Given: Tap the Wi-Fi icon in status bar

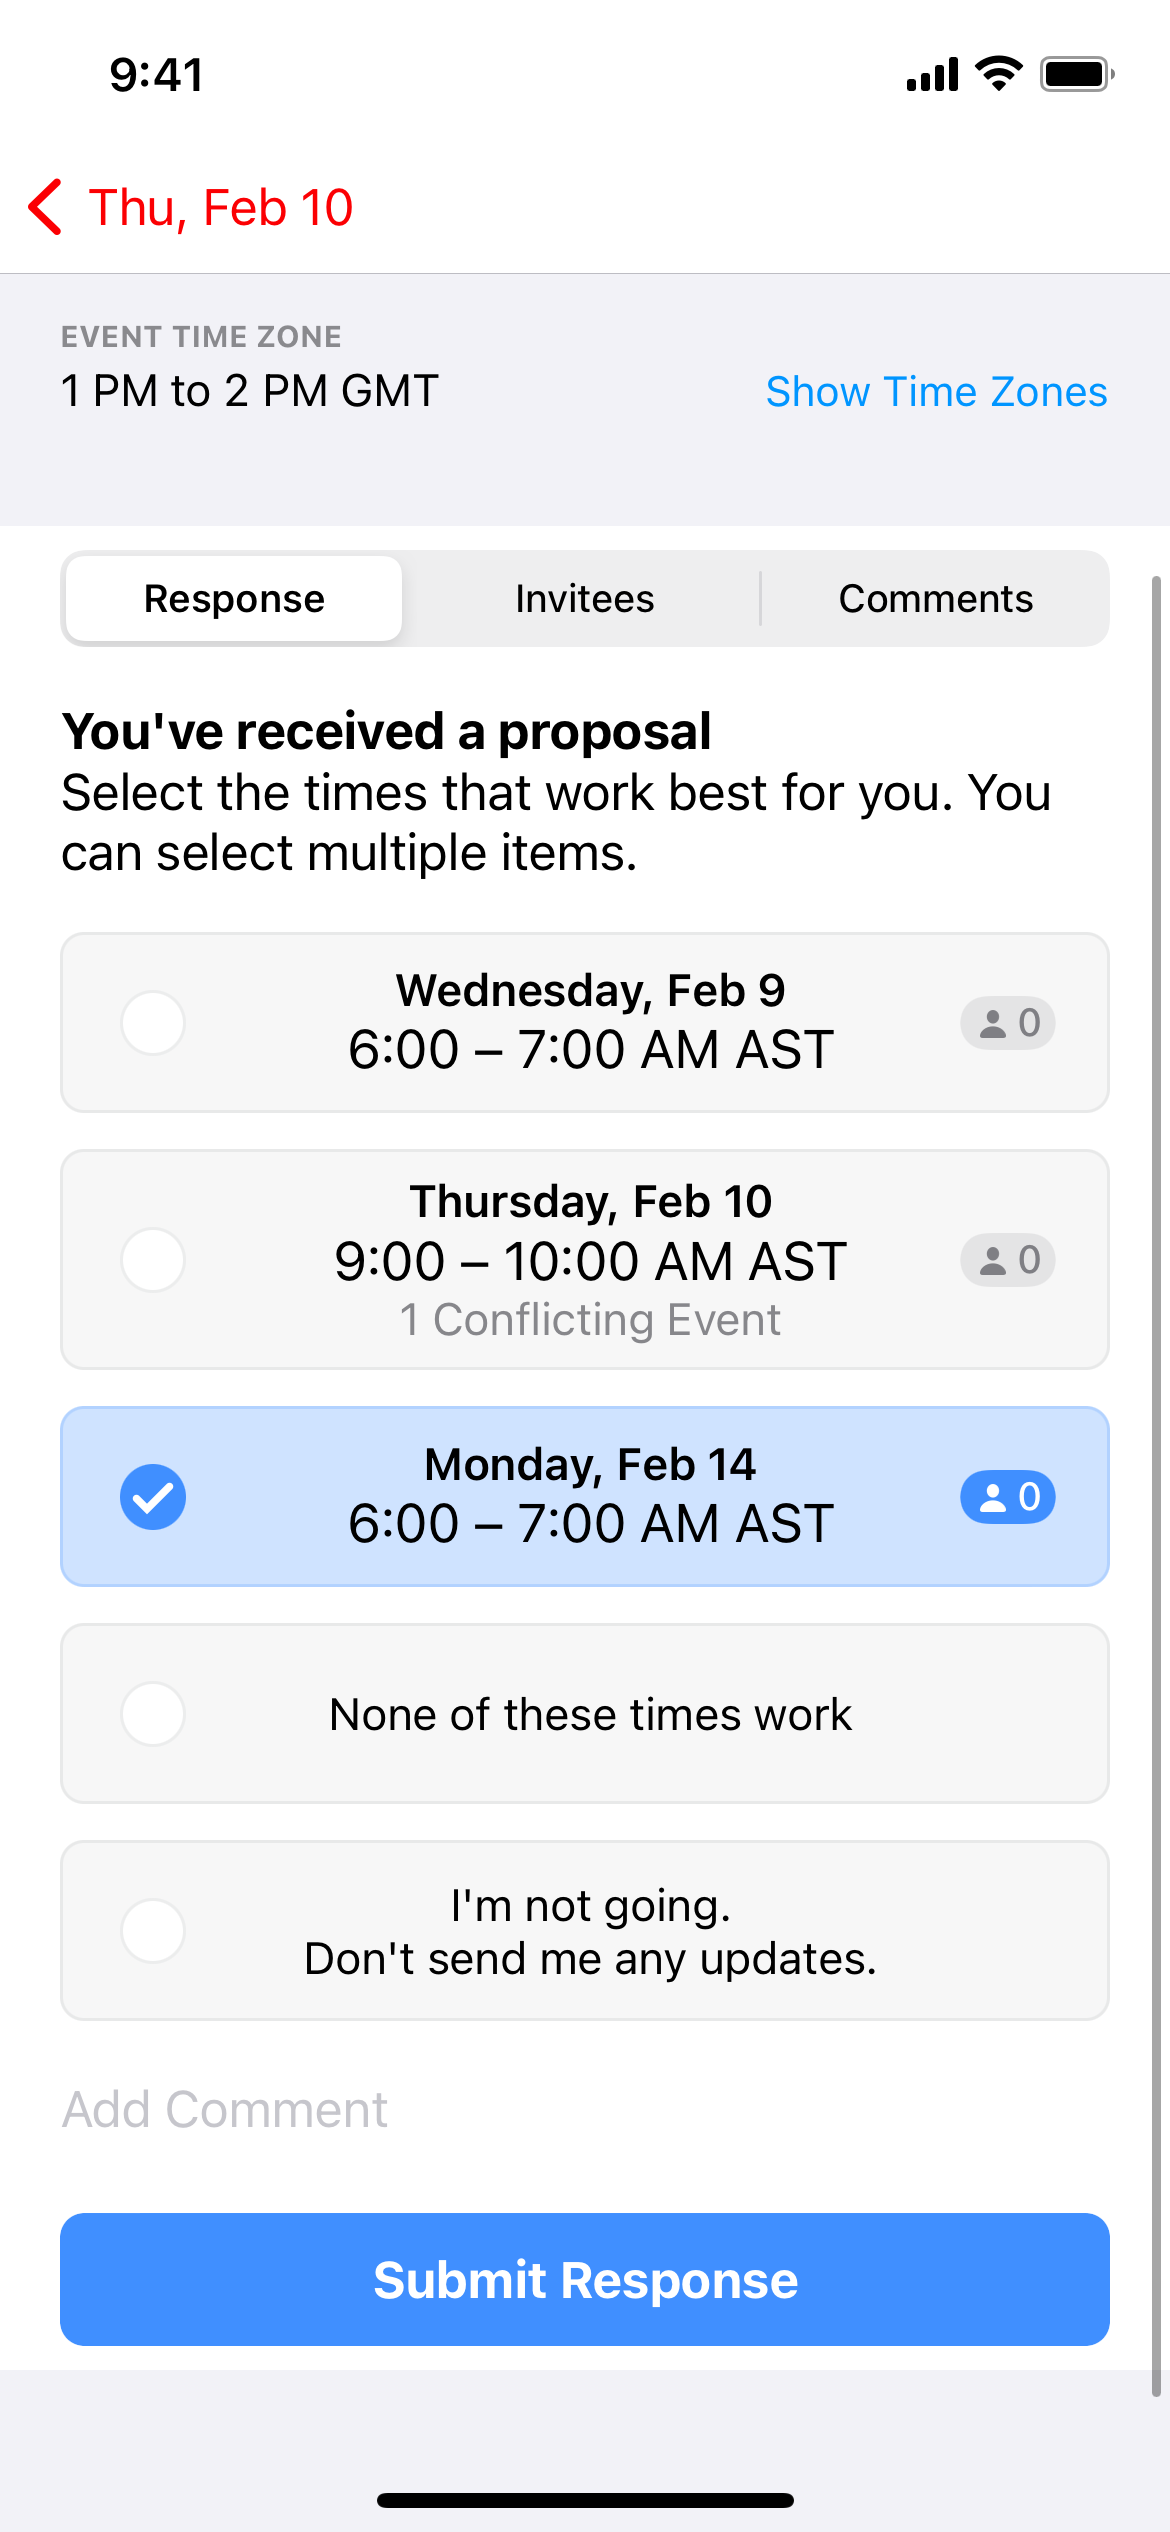Looking at the screenshot, I should pos(998,74).
